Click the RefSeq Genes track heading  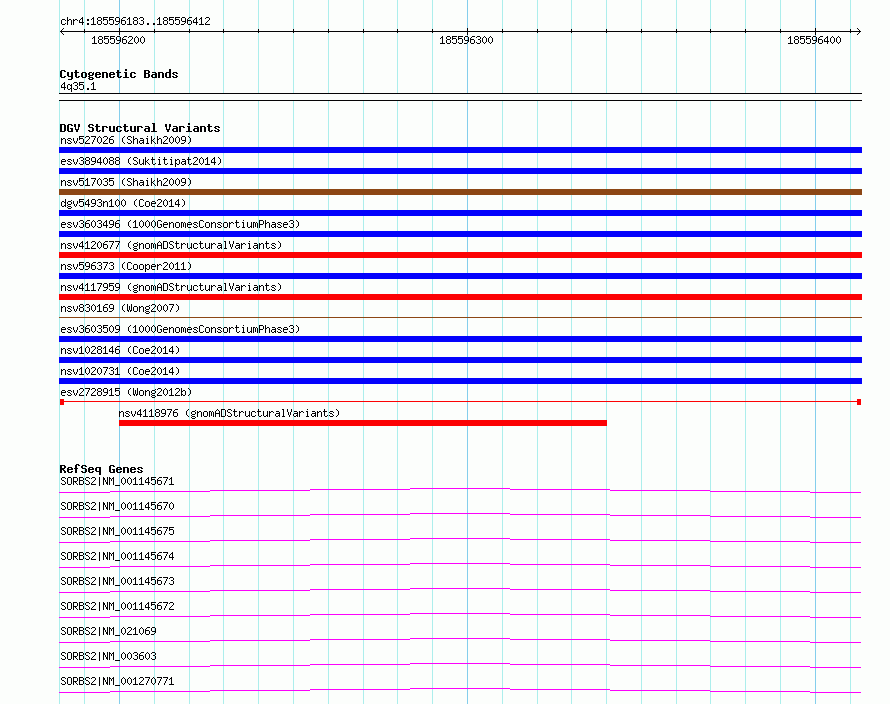point(101,469)
